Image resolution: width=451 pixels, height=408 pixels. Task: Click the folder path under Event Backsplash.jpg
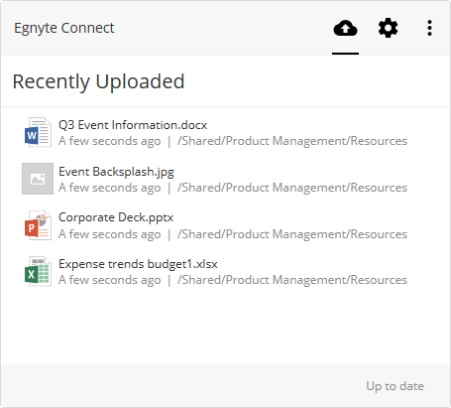[x=292, y=188]
